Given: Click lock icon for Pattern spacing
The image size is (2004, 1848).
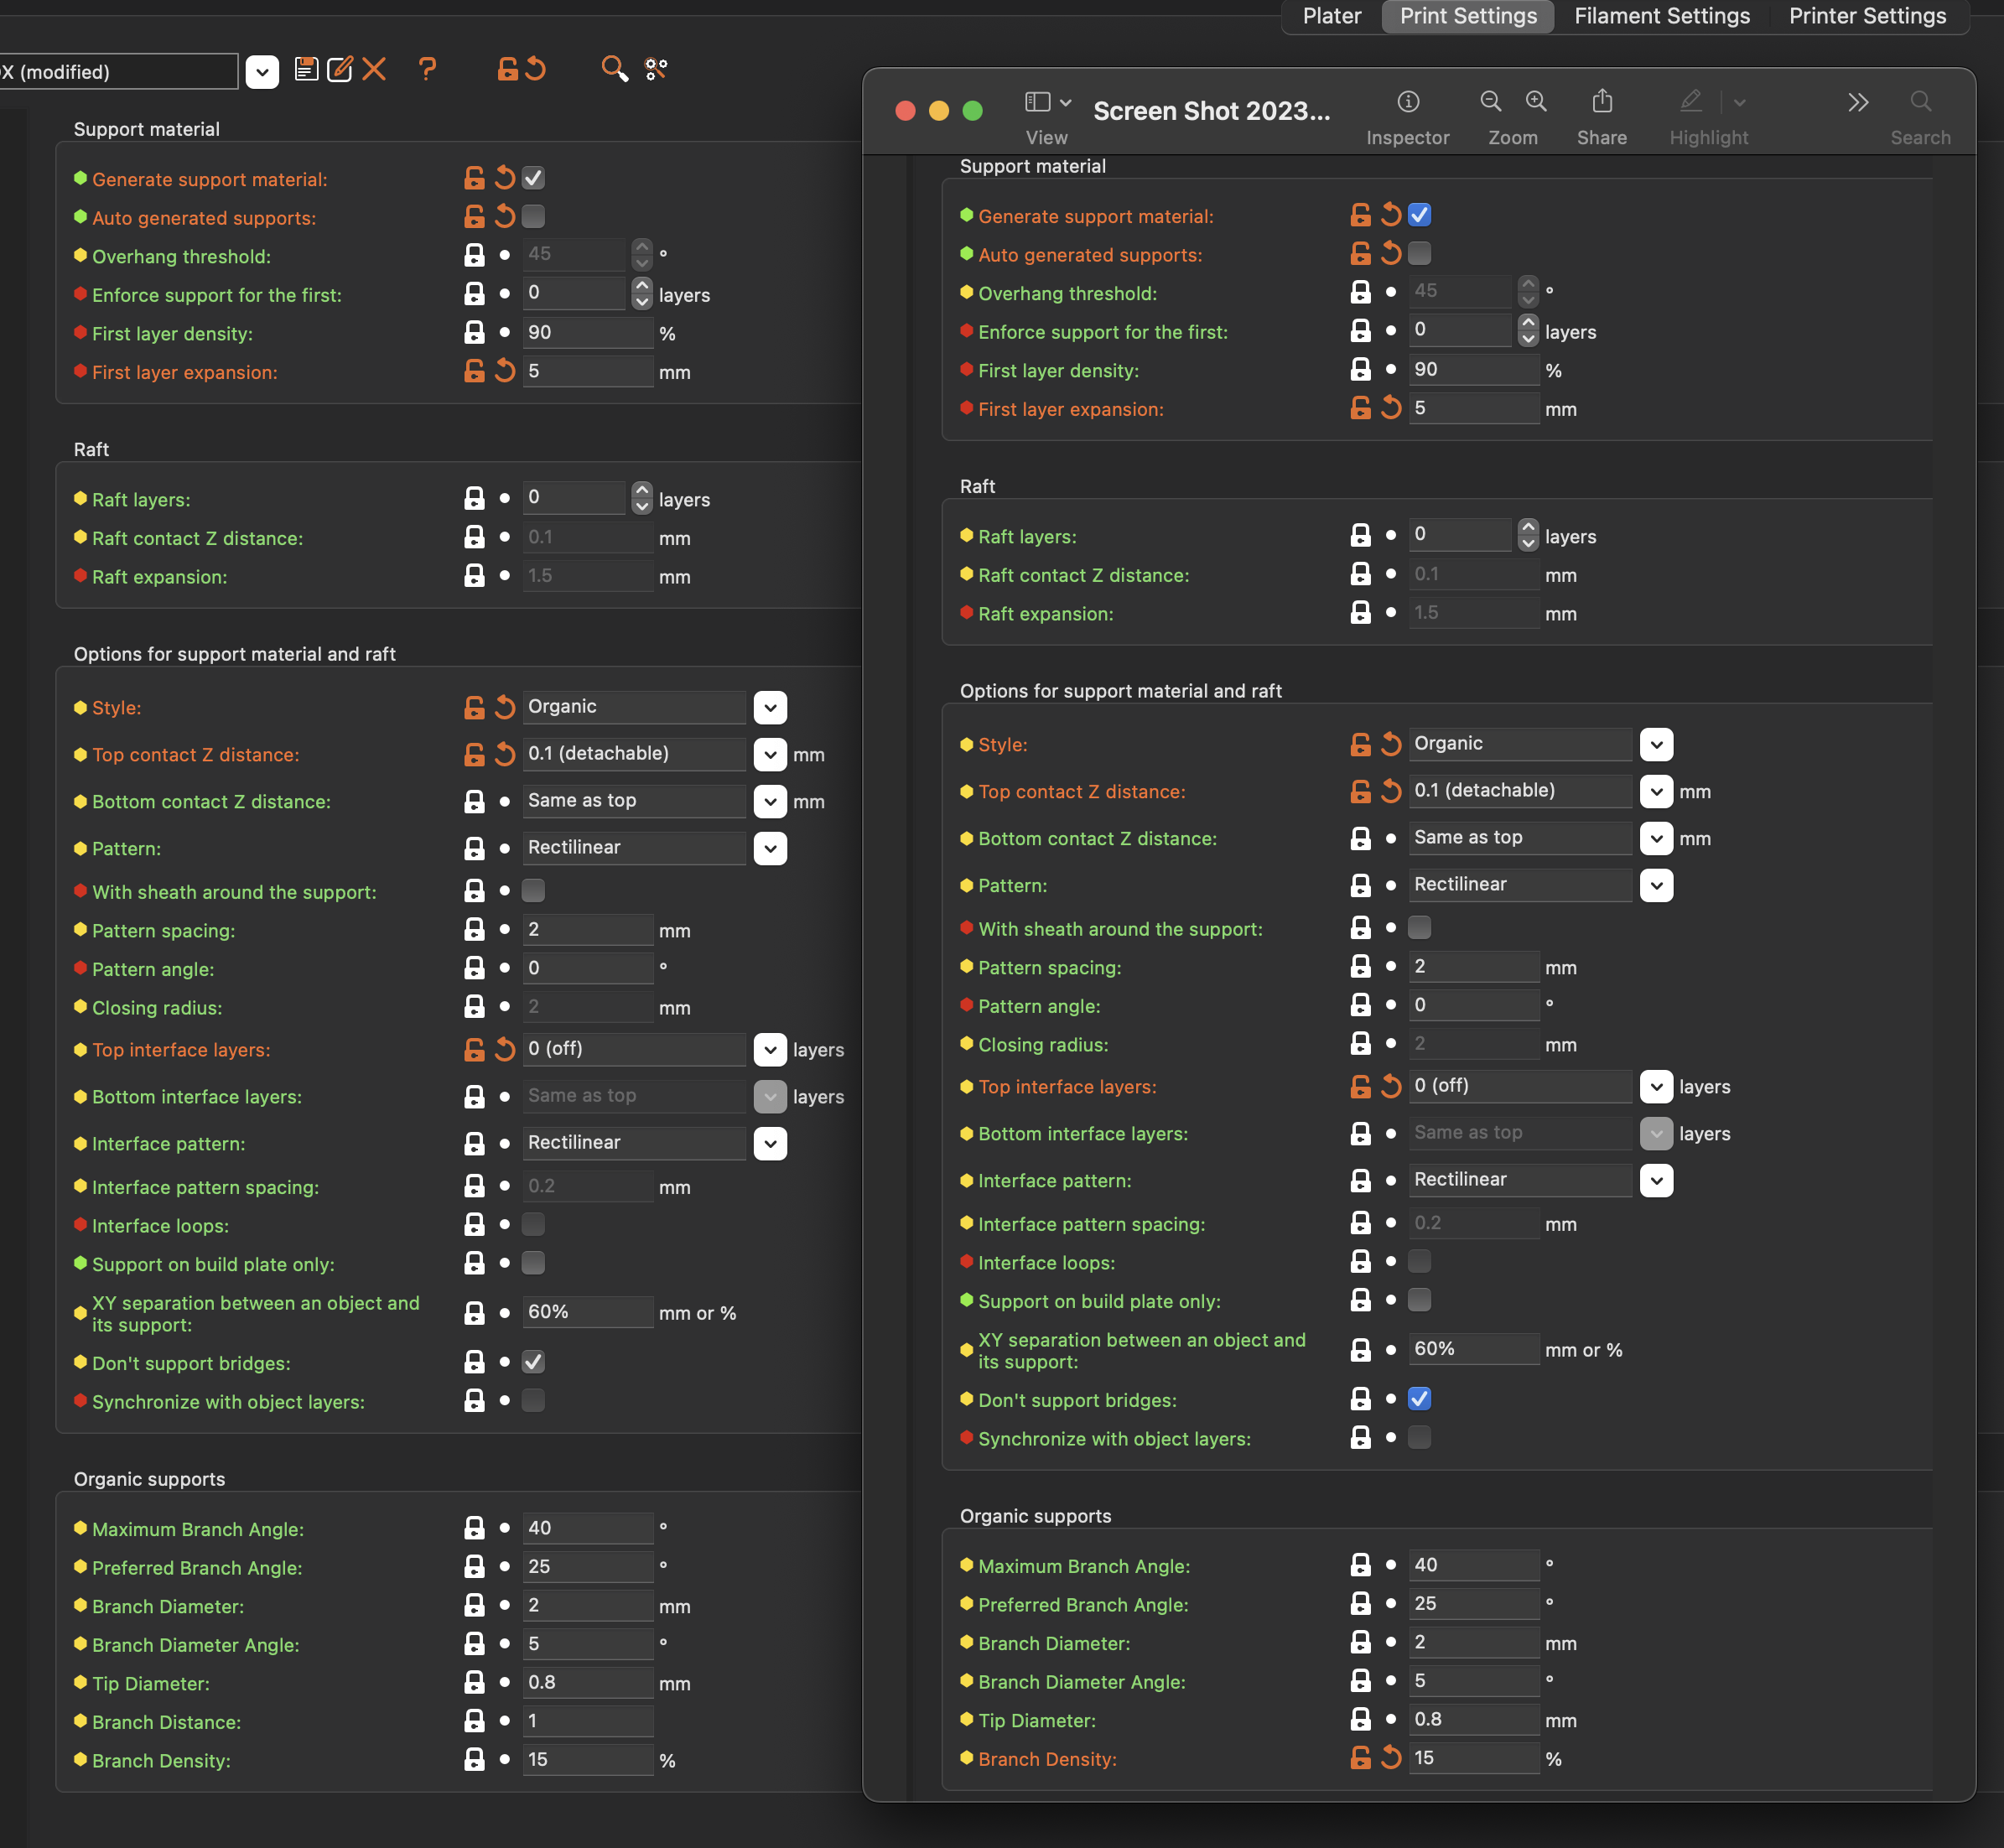Looking at the screenshot, I should point(474,930).
